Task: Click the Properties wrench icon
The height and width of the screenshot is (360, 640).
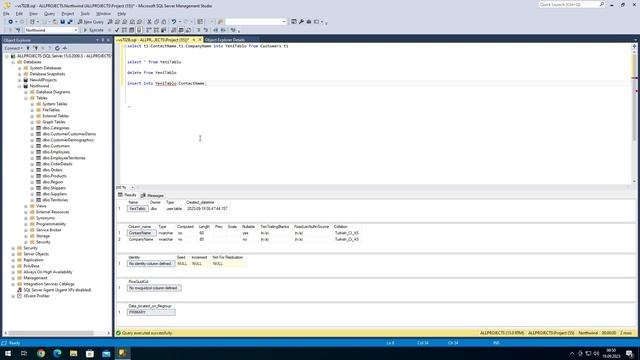Action: point(301,22)
